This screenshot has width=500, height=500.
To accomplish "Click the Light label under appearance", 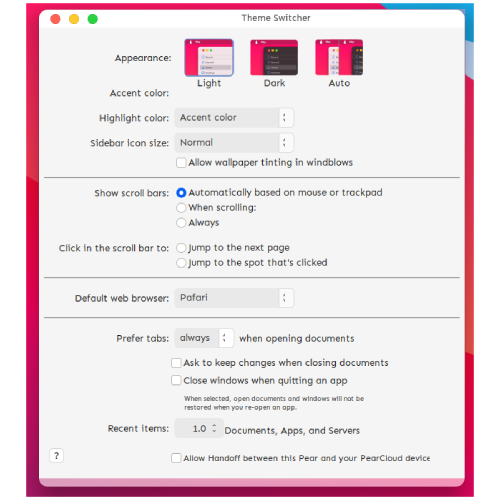I will click(209, 83).
